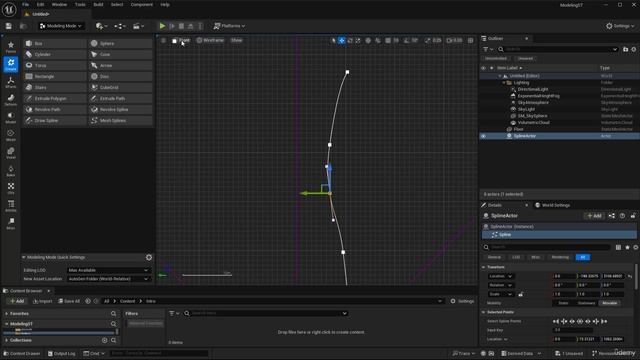This screenshot has height=360, width=640.
Task: Start the Extrude Polygon tool
Action: pyautogui.click(x=55, y=98)
